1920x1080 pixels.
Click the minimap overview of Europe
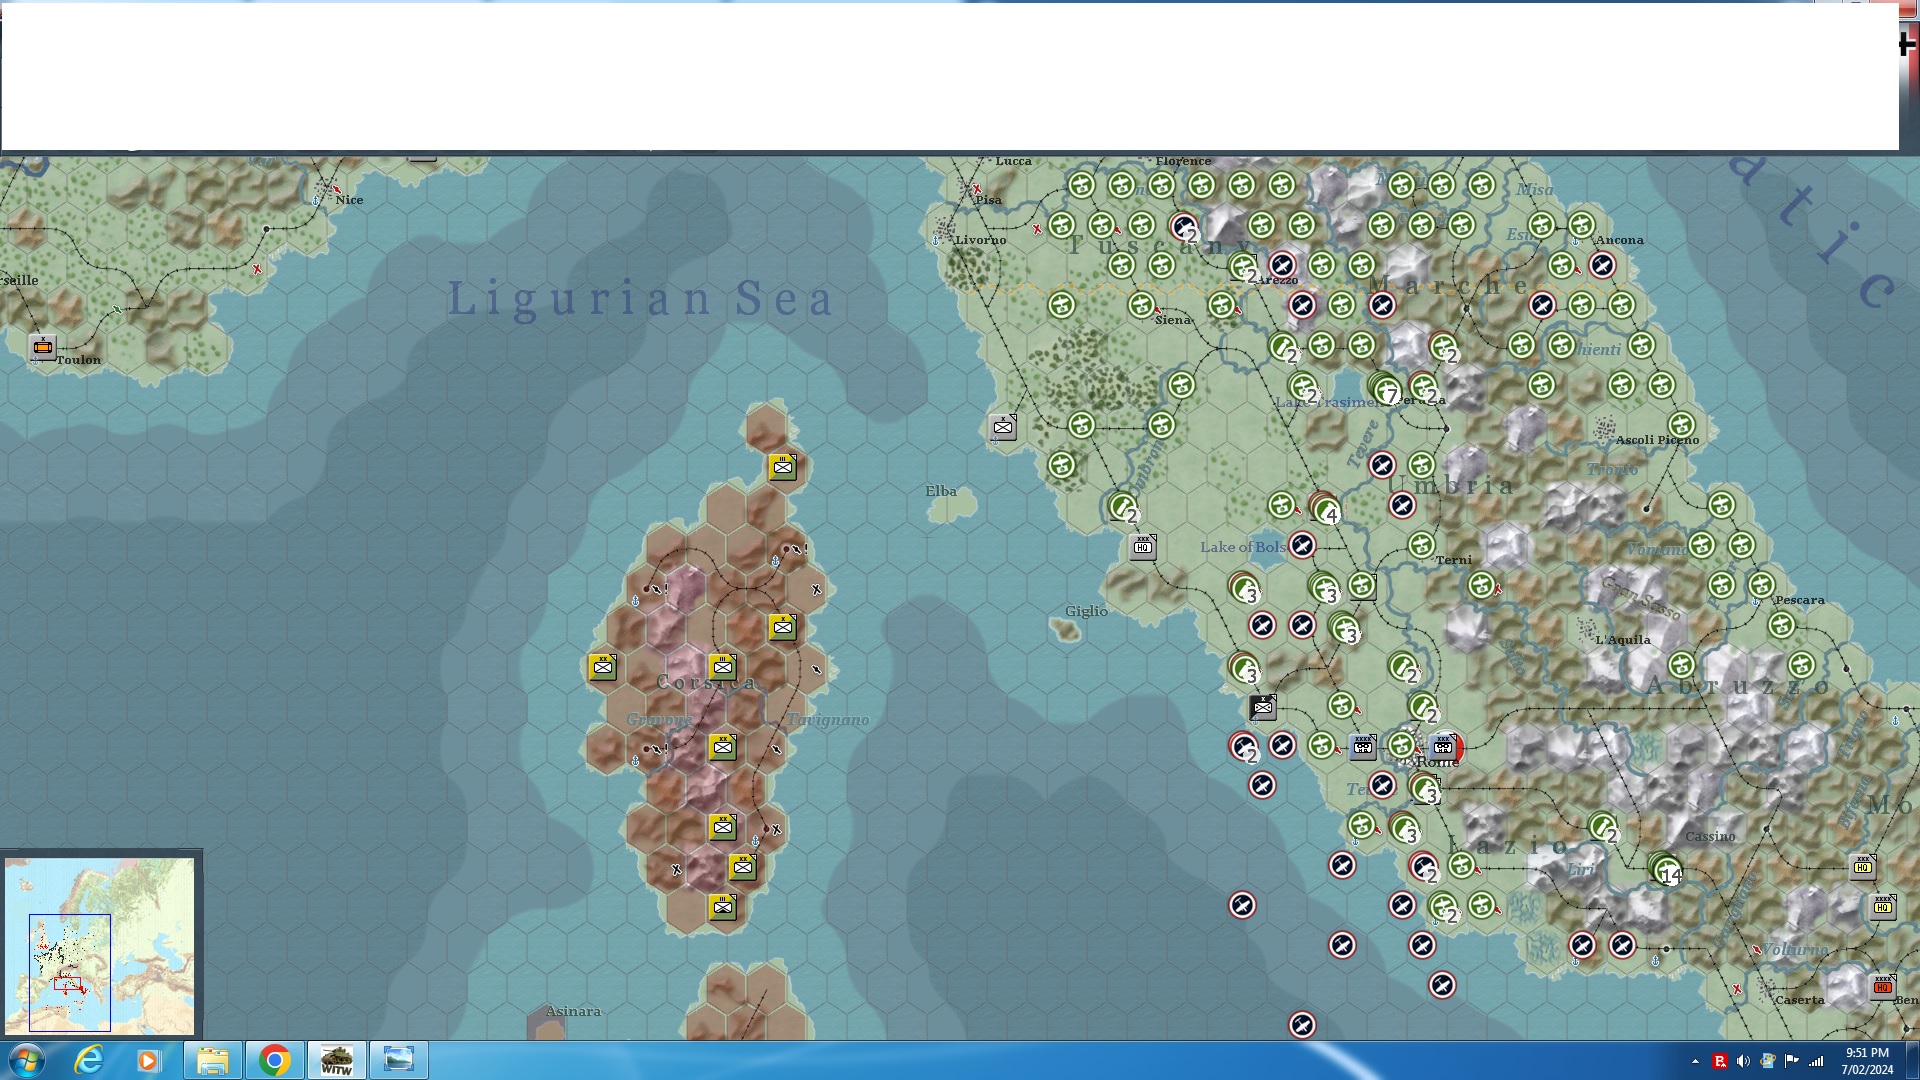[100, 944]
